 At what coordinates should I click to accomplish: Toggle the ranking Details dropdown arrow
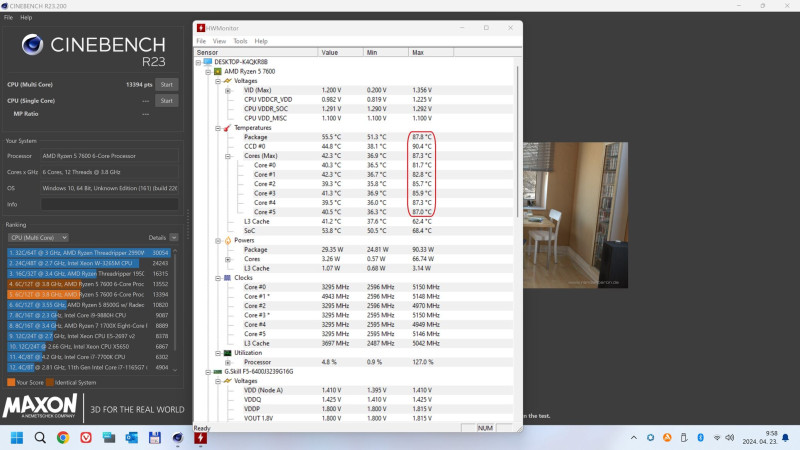174,238
